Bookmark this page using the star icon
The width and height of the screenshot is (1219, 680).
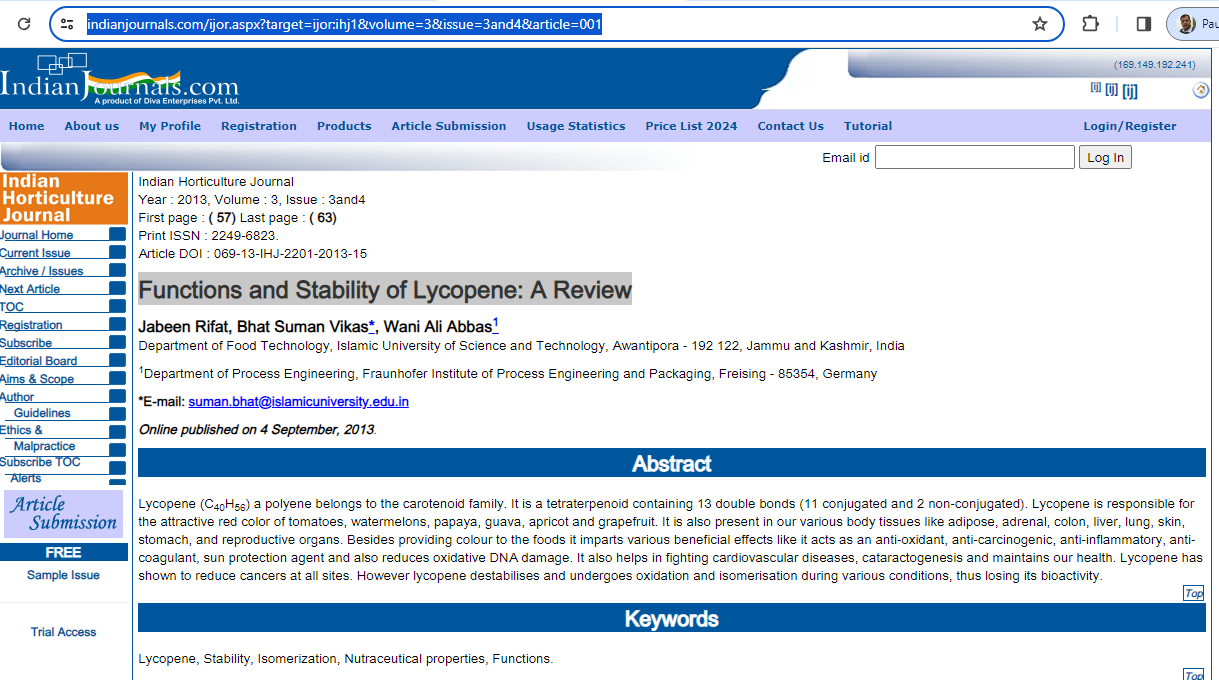(1040, 24)
